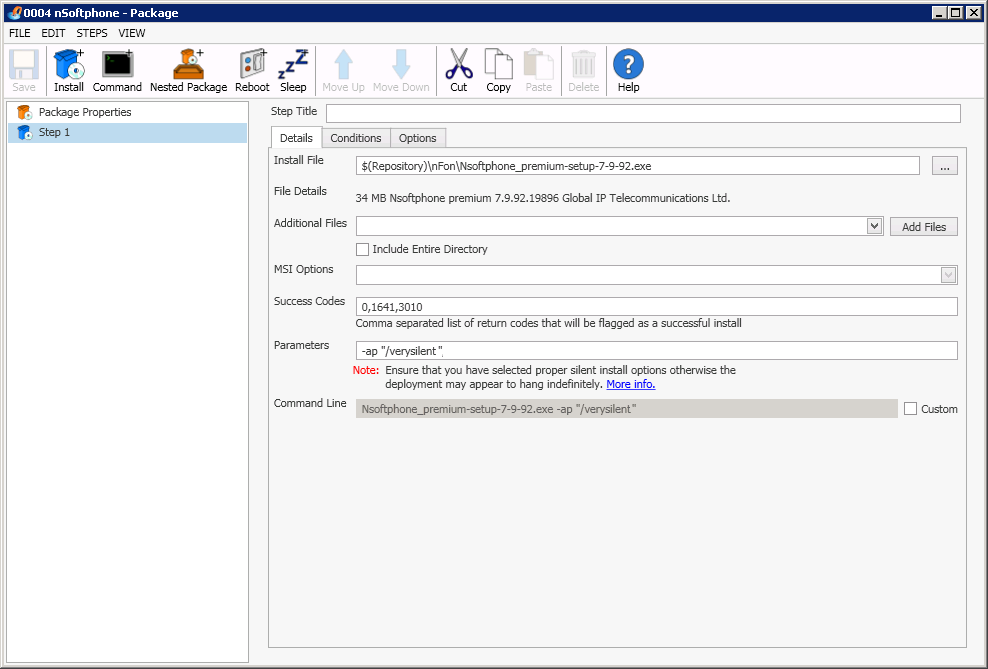This screenshot has width=988, height=669.
Task: Browse for install file with ellipsis button
Action: 945,166
